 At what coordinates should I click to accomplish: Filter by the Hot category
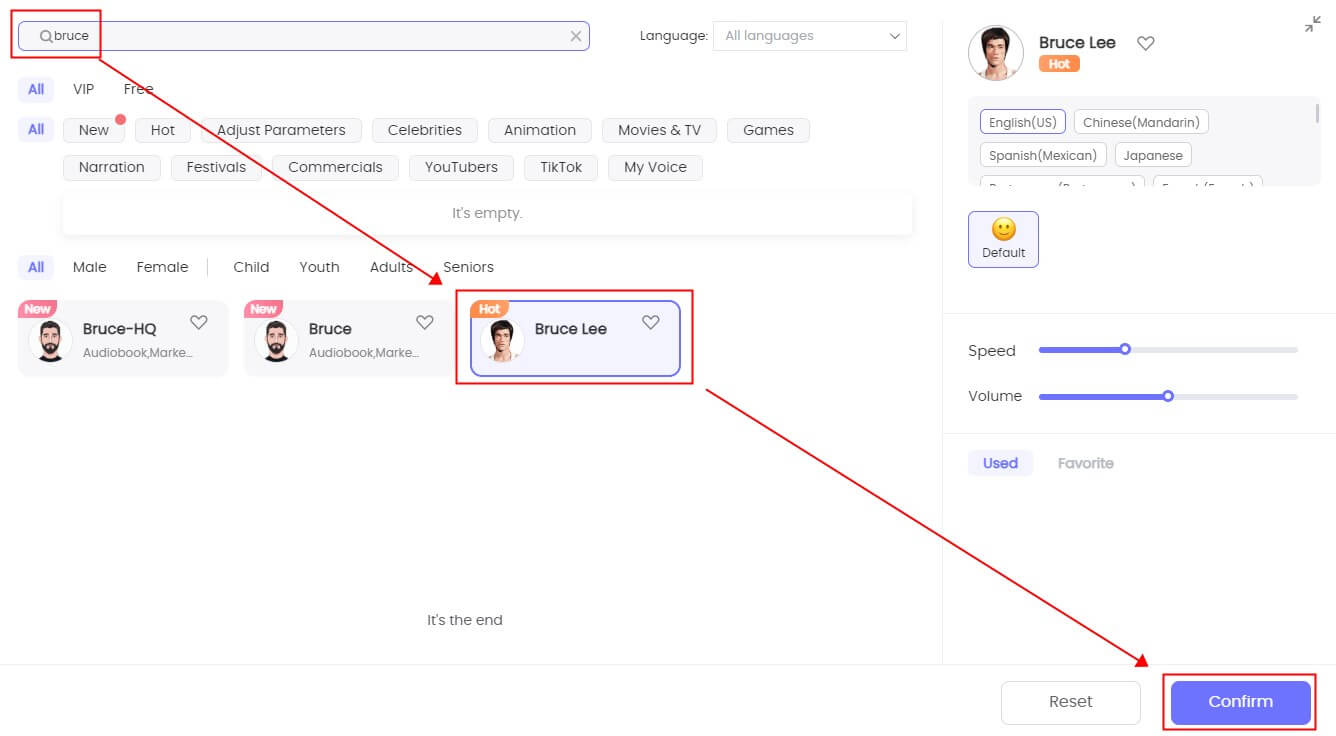click(163, 130)
